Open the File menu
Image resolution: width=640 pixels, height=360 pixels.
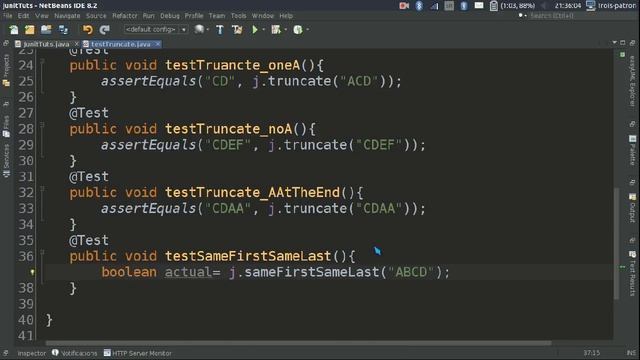[x=7, y=16]
